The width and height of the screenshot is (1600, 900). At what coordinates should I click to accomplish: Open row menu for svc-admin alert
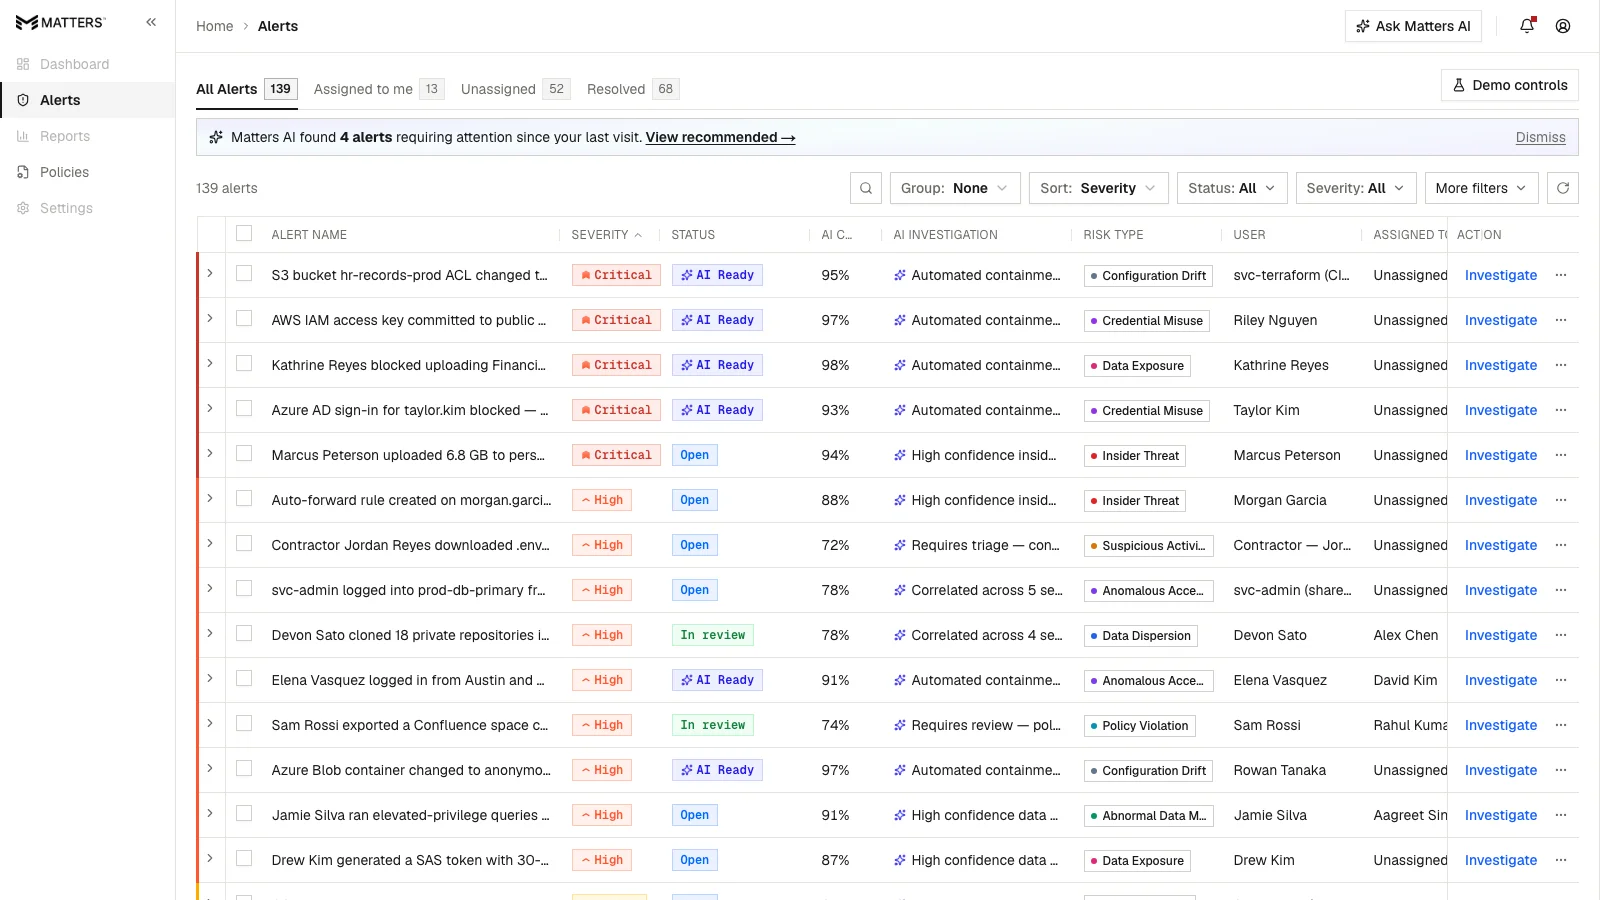[x=1561, y=590]
